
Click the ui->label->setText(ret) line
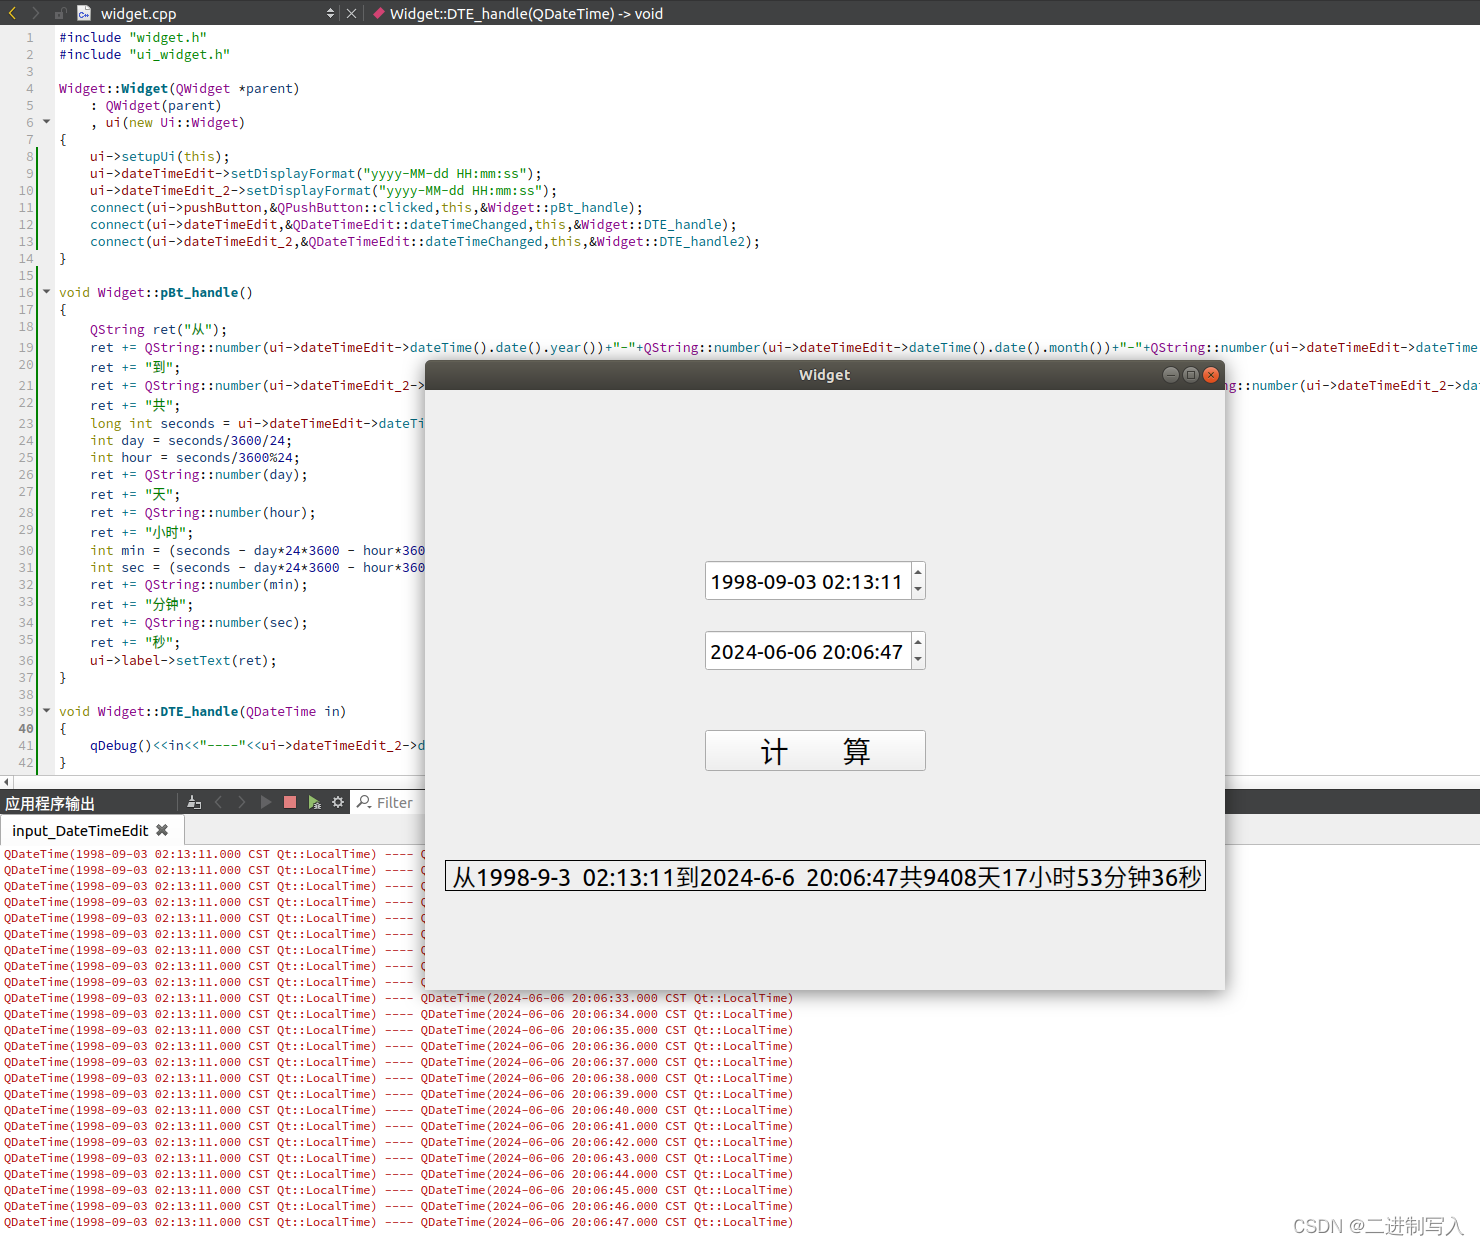(x=183, y=660)
